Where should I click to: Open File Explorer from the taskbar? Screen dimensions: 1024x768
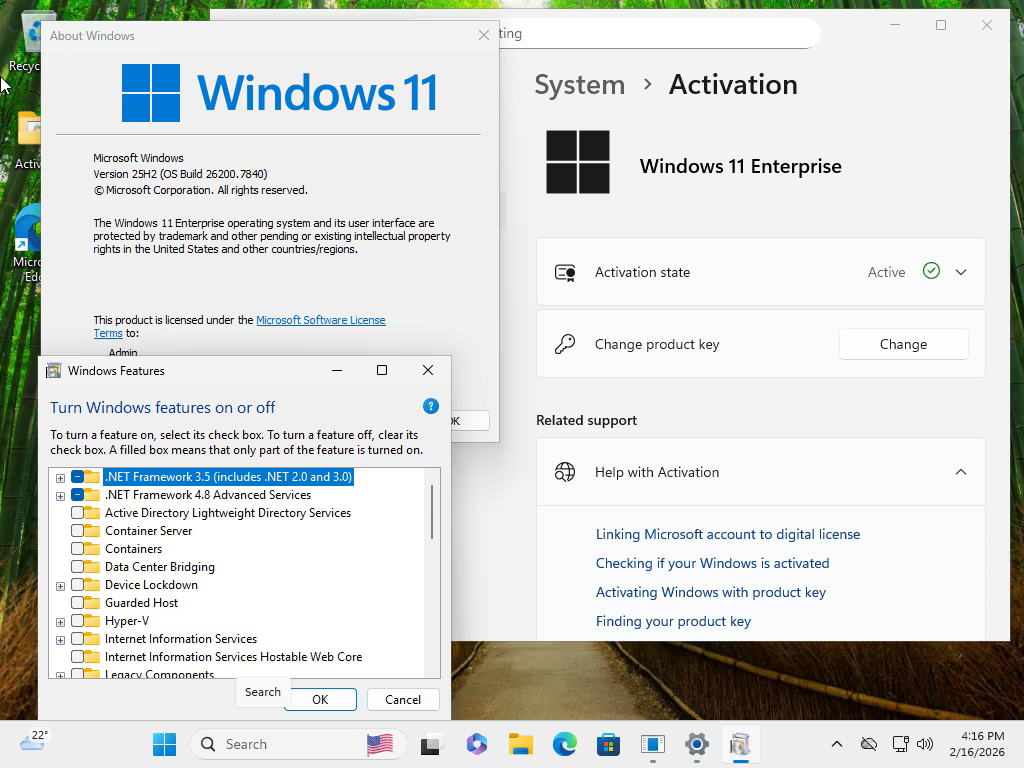(521, 744)
